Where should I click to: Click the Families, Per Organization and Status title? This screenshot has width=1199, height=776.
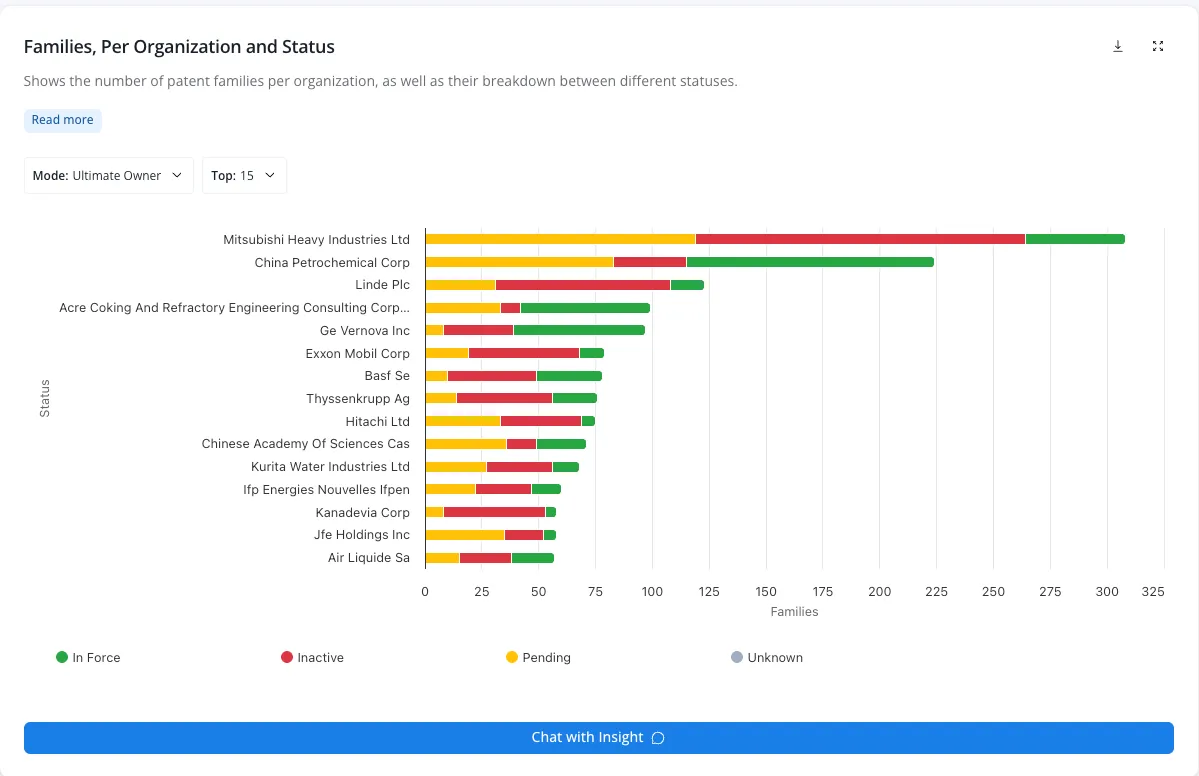(179, 47)
